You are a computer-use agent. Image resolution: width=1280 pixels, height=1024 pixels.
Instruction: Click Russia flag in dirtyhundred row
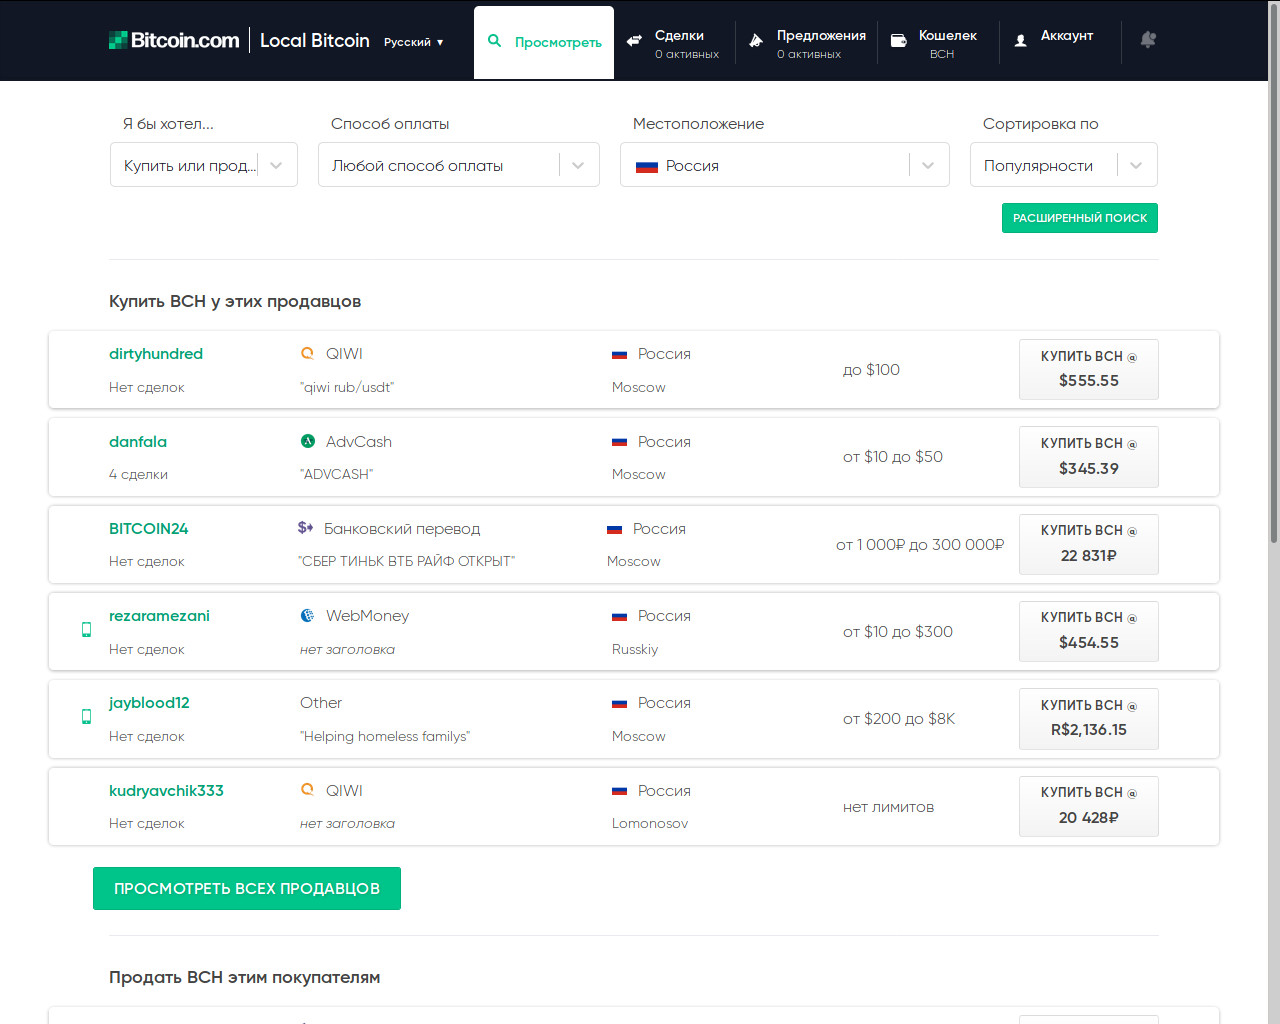[620, 354]
